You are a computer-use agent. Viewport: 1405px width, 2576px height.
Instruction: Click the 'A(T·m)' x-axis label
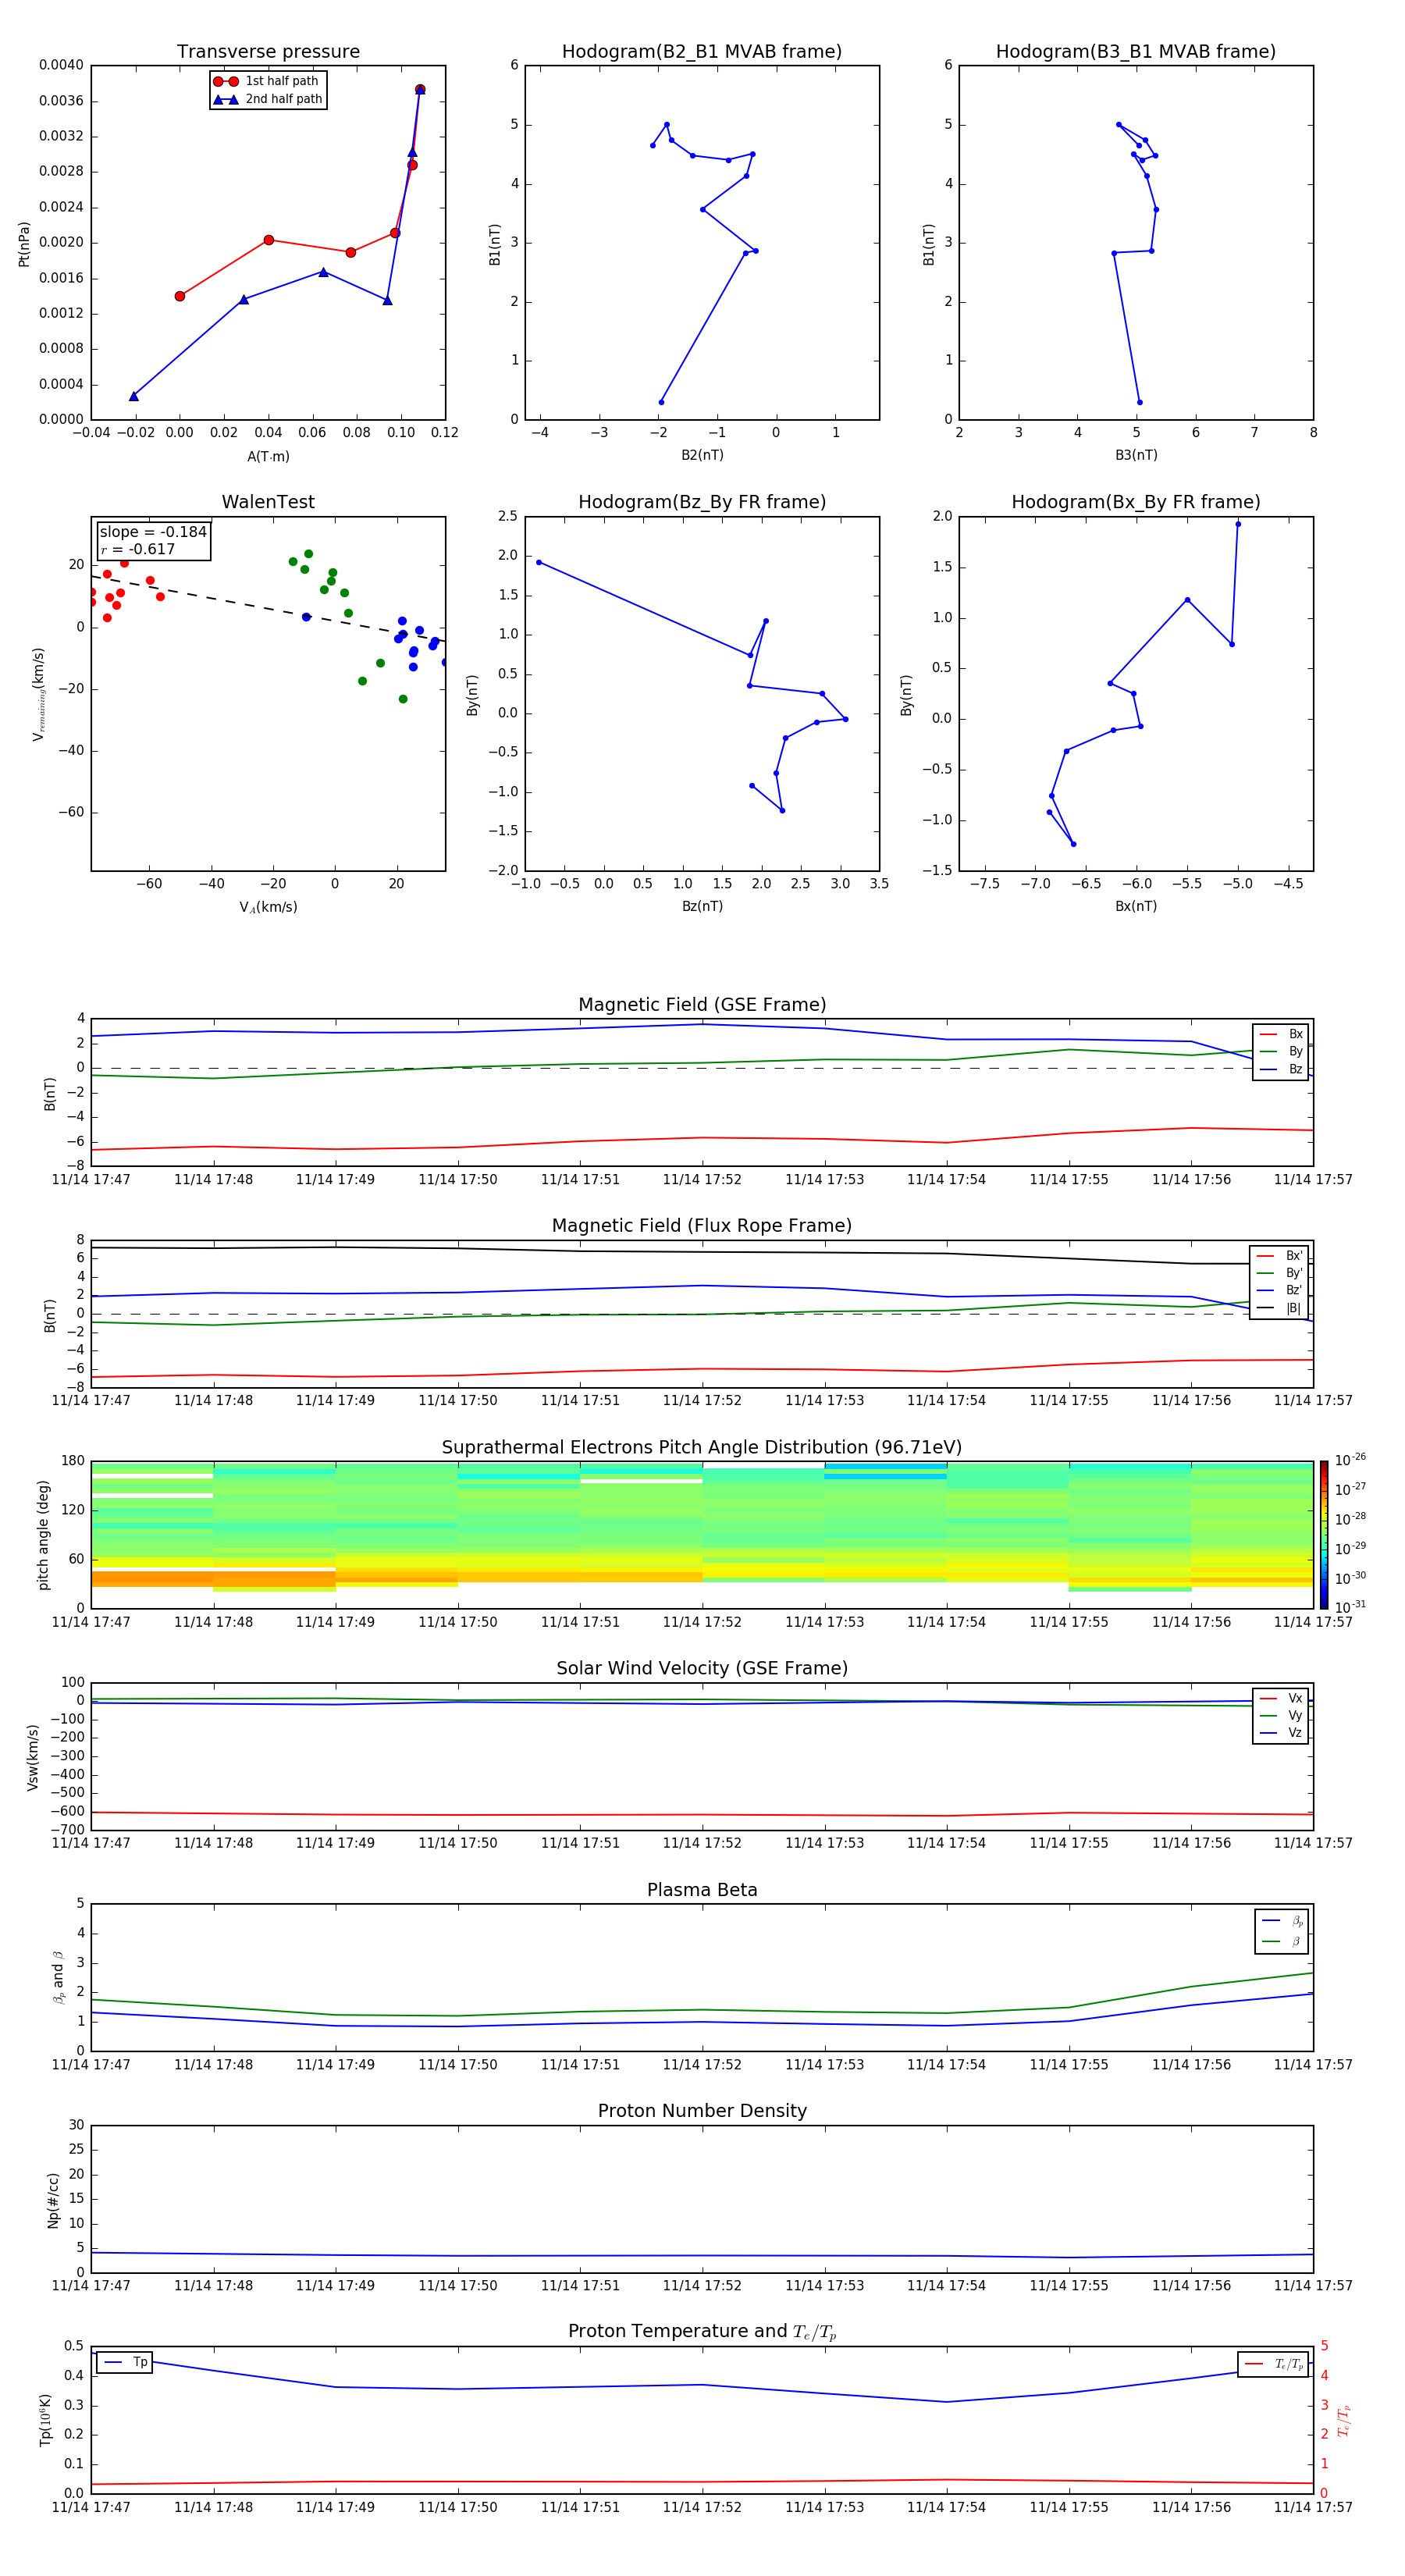pos(268,457)
